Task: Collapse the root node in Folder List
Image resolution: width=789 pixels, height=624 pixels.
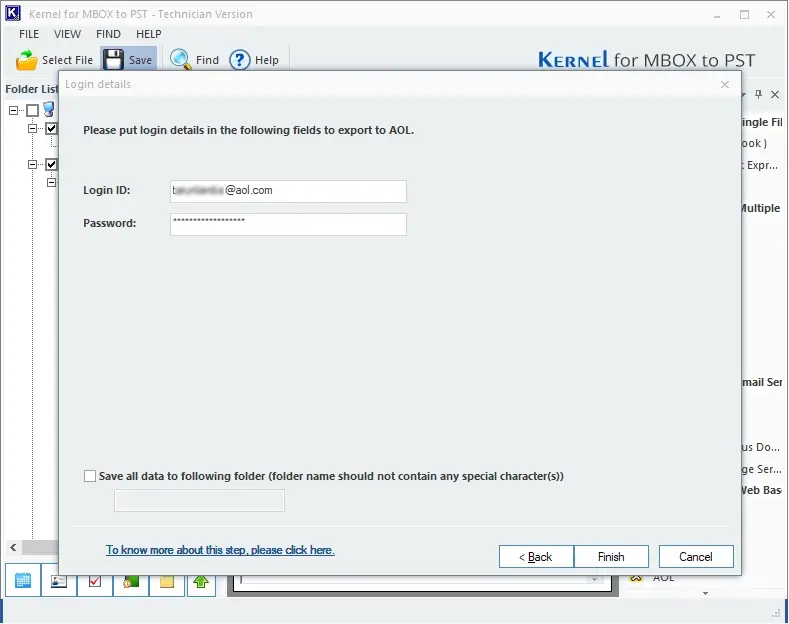Action: [14, 110]
